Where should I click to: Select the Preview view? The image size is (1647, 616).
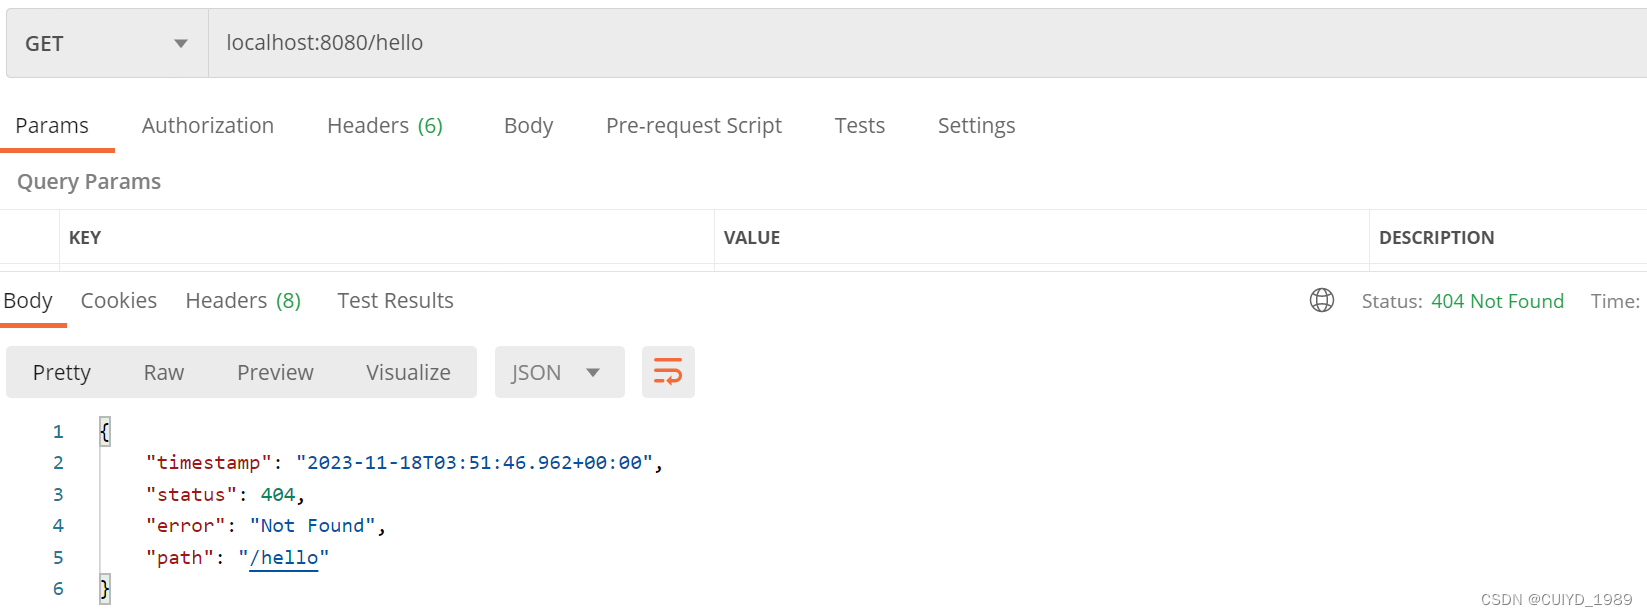(275, 373)
